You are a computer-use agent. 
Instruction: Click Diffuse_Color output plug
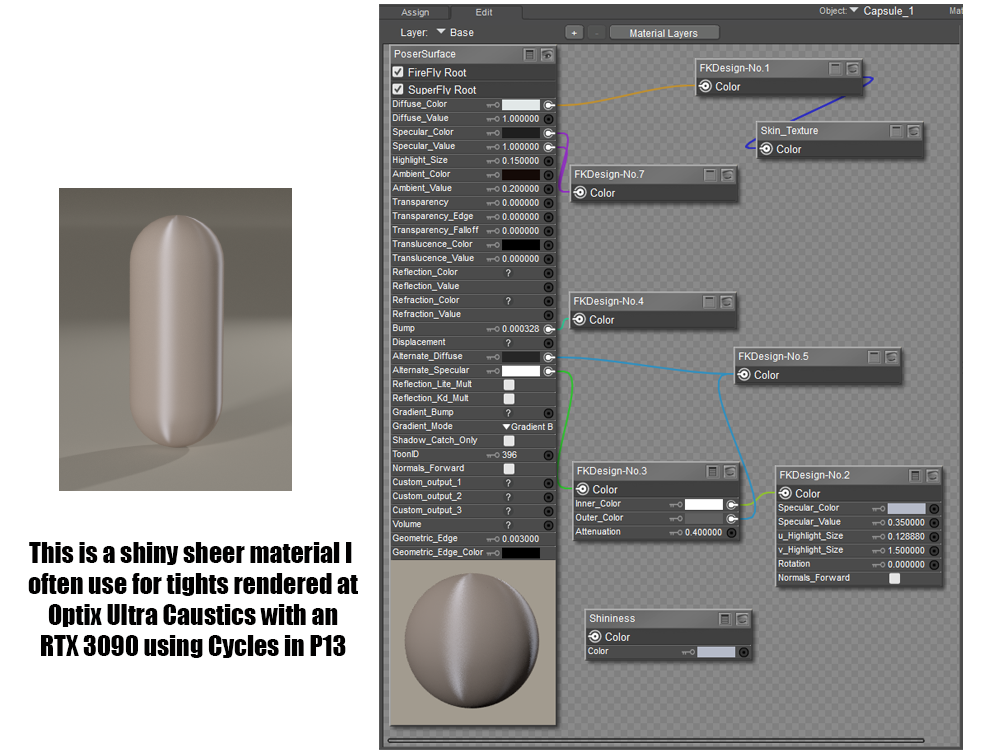[x=548, y=105]
